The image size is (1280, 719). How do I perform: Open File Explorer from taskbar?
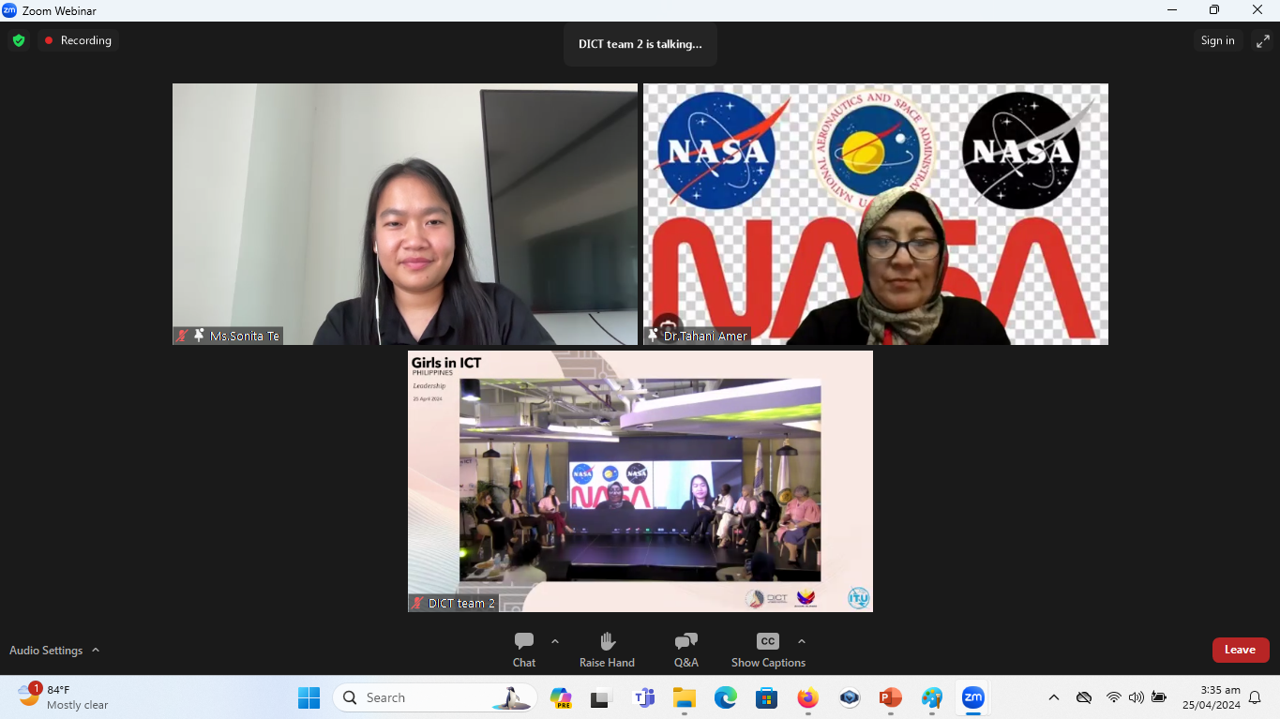684,698
